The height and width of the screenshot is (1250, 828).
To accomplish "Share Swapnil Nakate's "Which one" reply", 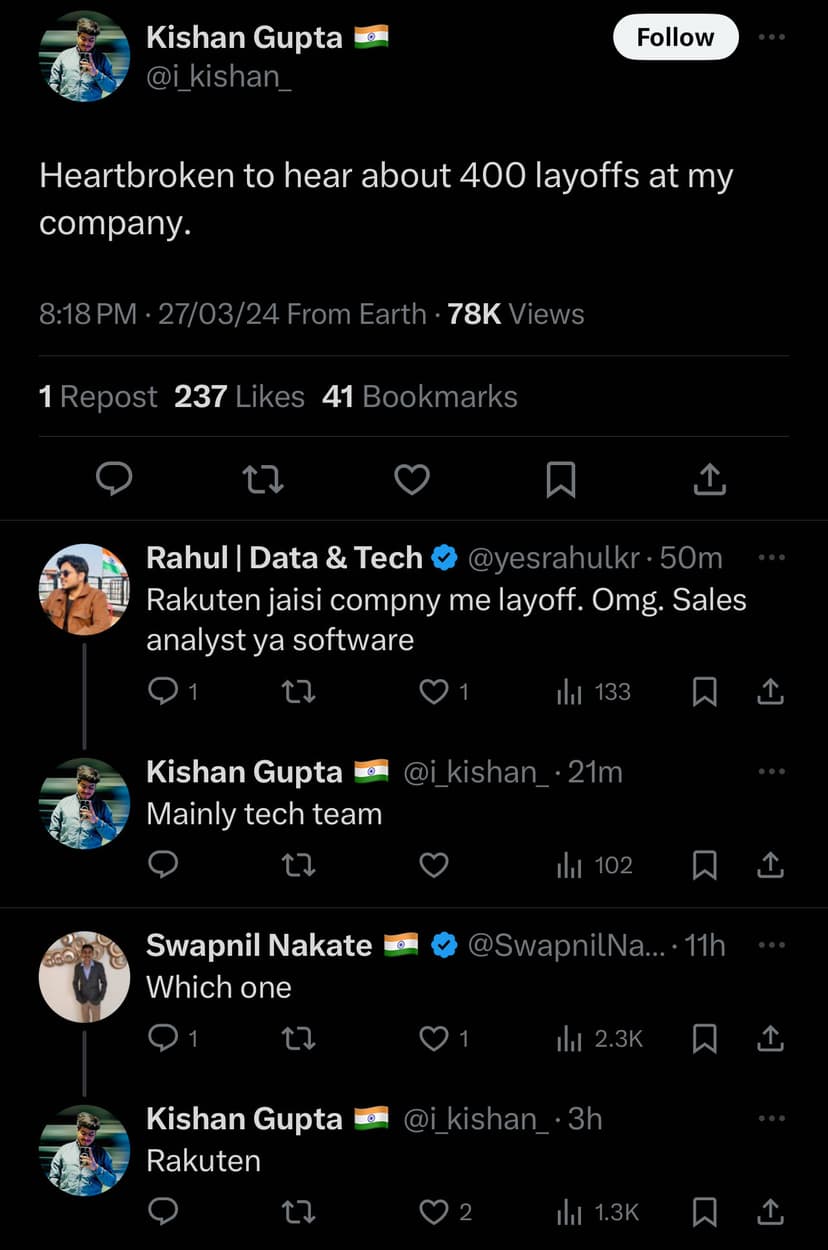I will click(769, 1039).
